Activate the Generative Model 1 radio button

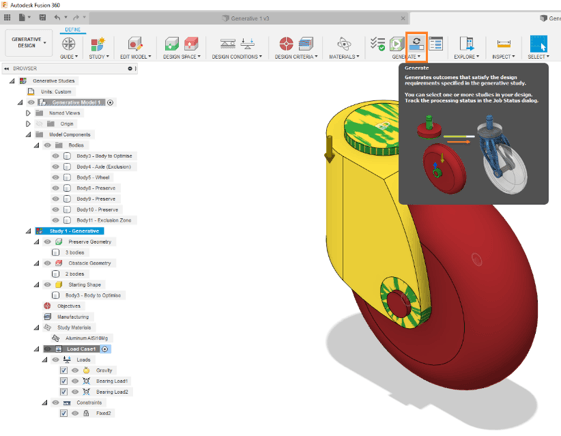pyautogui.click(x=110, y=103)
